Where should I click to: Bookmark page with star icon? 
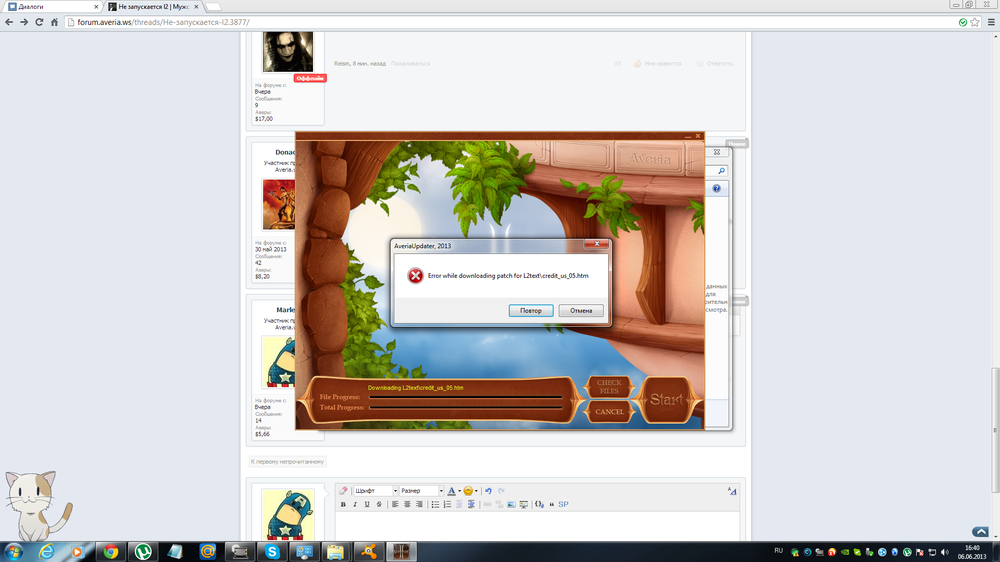click(x=974, y=22)
